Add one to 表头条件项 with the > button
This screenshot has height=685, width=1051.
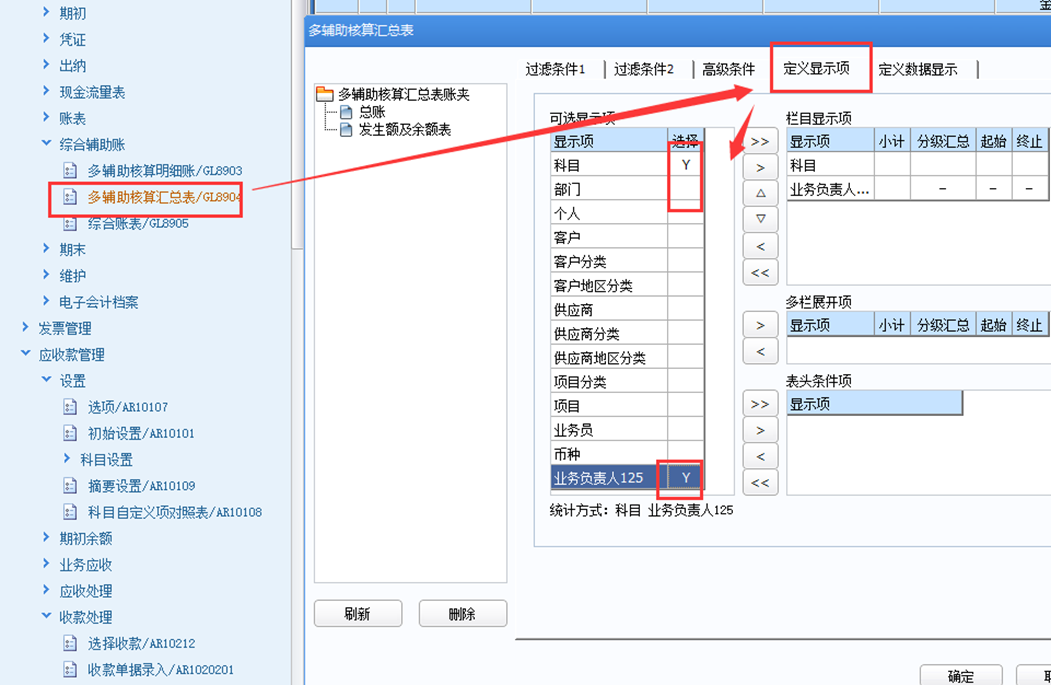coord(760,430)
